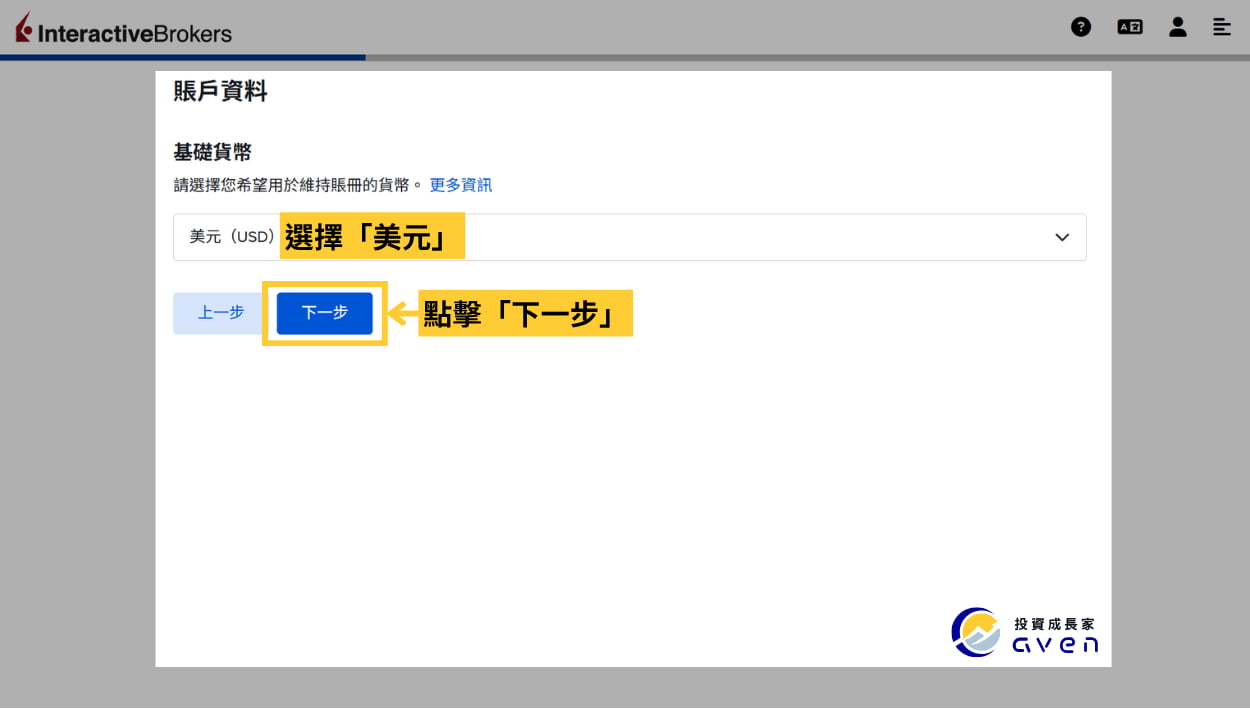The width and height of the screenshot is (1250, 709).
Task: Open the hamburger menu icon
Action: click(1222, 27)
